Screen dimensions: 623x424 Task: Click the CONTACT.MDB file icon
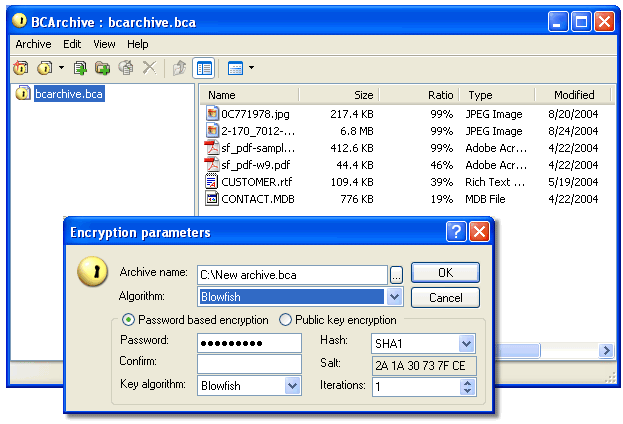pos(212,198)
